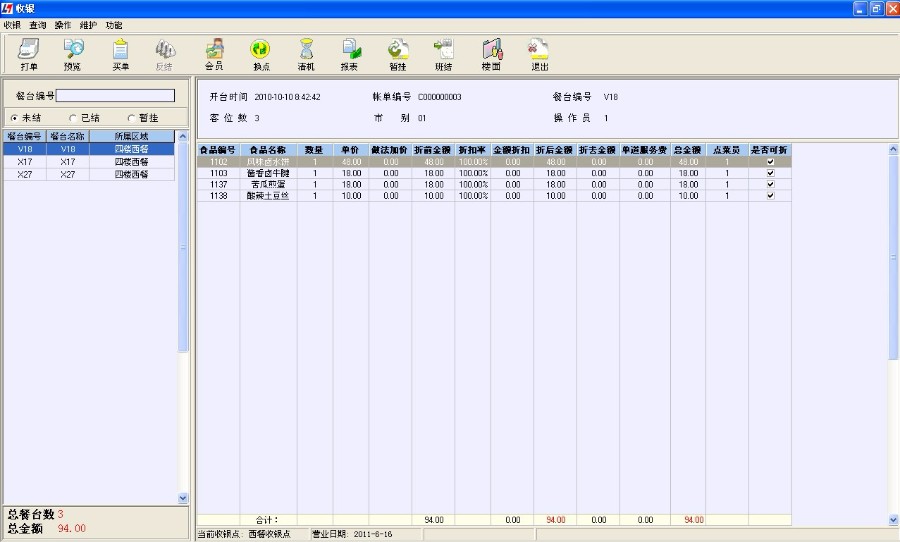The width and height of the screenshot is (900, 542).
Task: Click the bill number C000000003 text
Action: pyautogui.click(x=440, y=97)
